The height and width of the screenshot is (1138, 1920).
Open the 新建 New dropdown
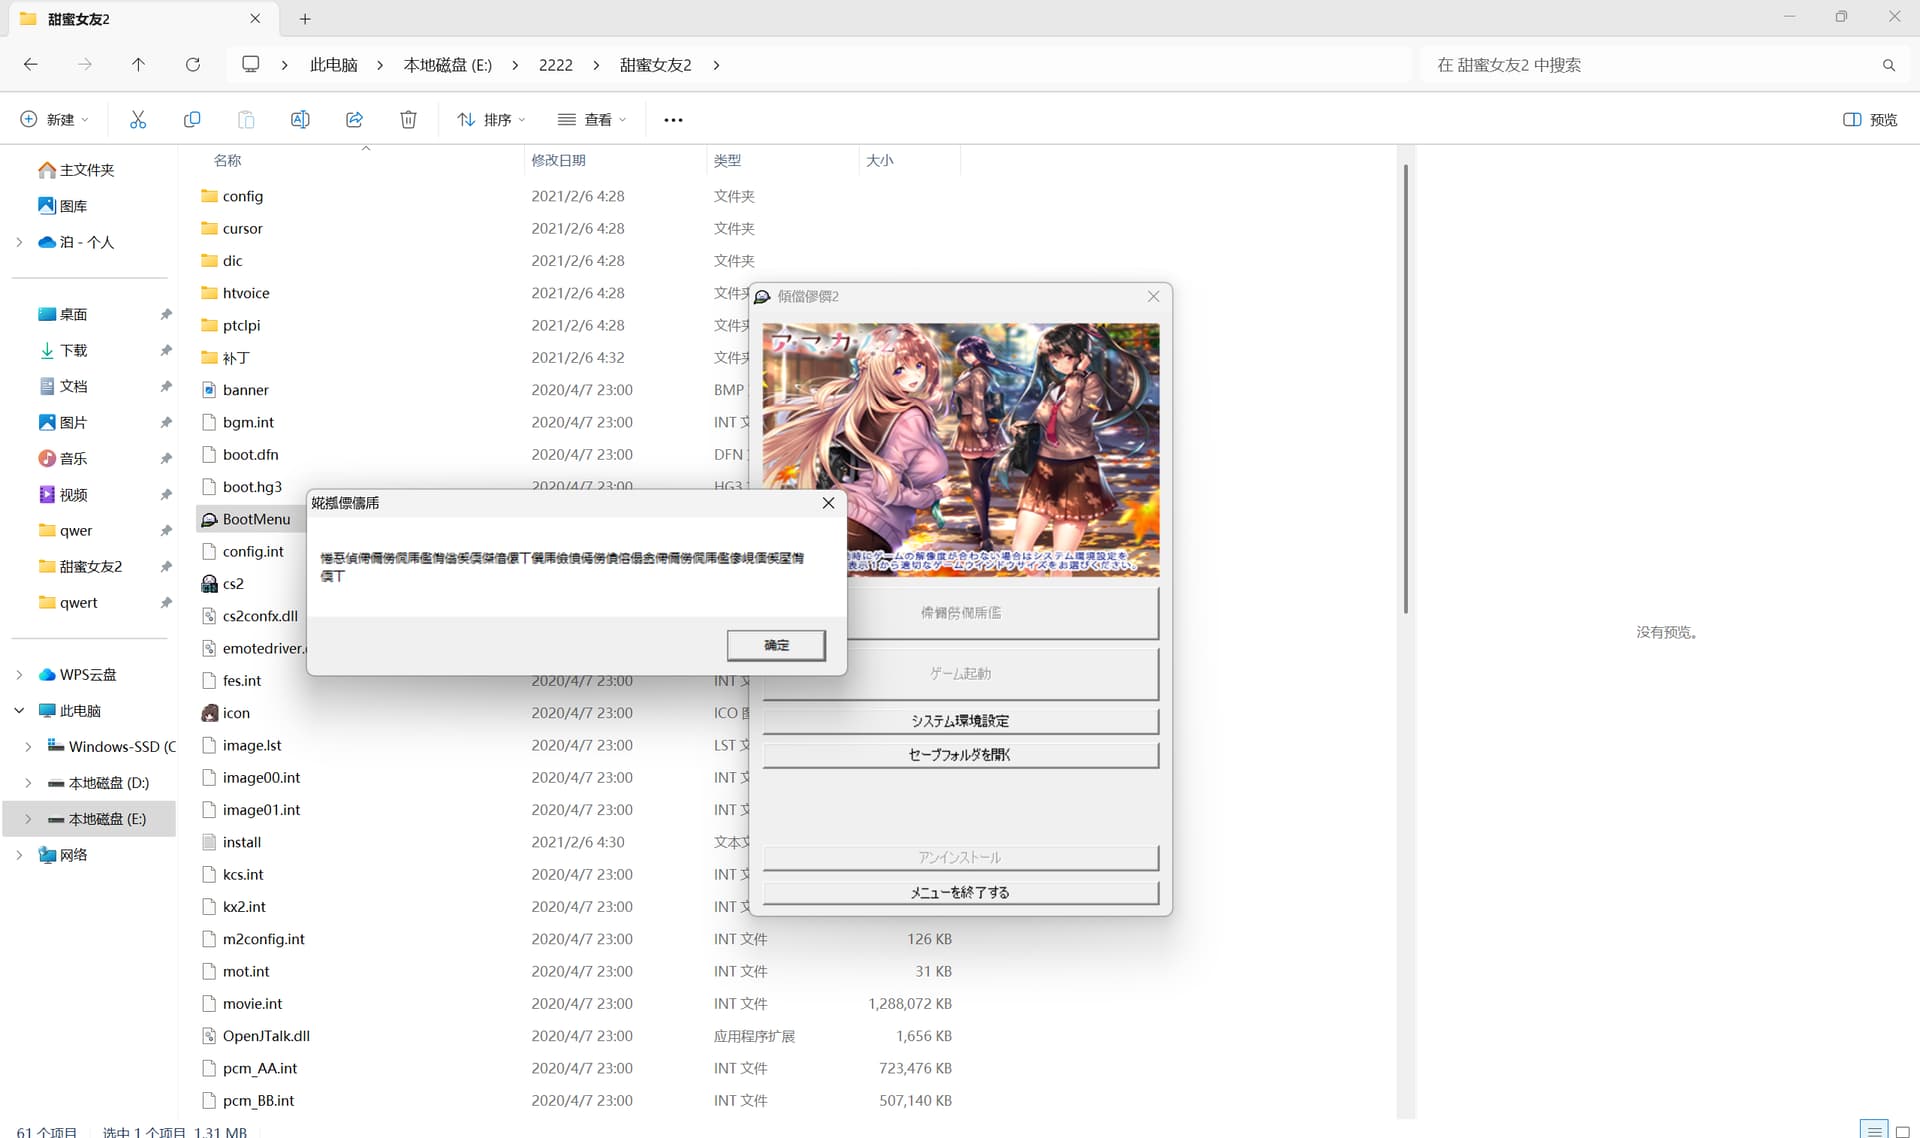[x=55, y=119]
